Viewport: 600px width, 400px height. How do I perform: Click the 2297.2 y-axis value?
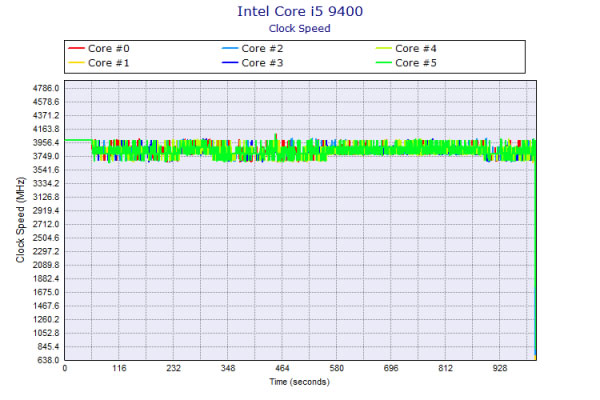[46, 251]
